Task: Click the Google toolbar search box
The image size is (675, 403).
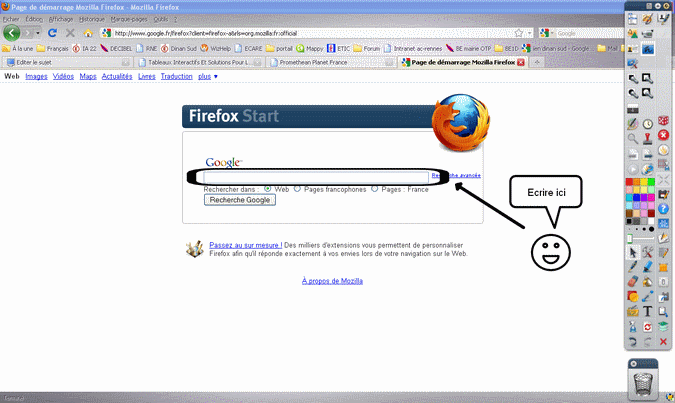Action: (x=588, y=33)
